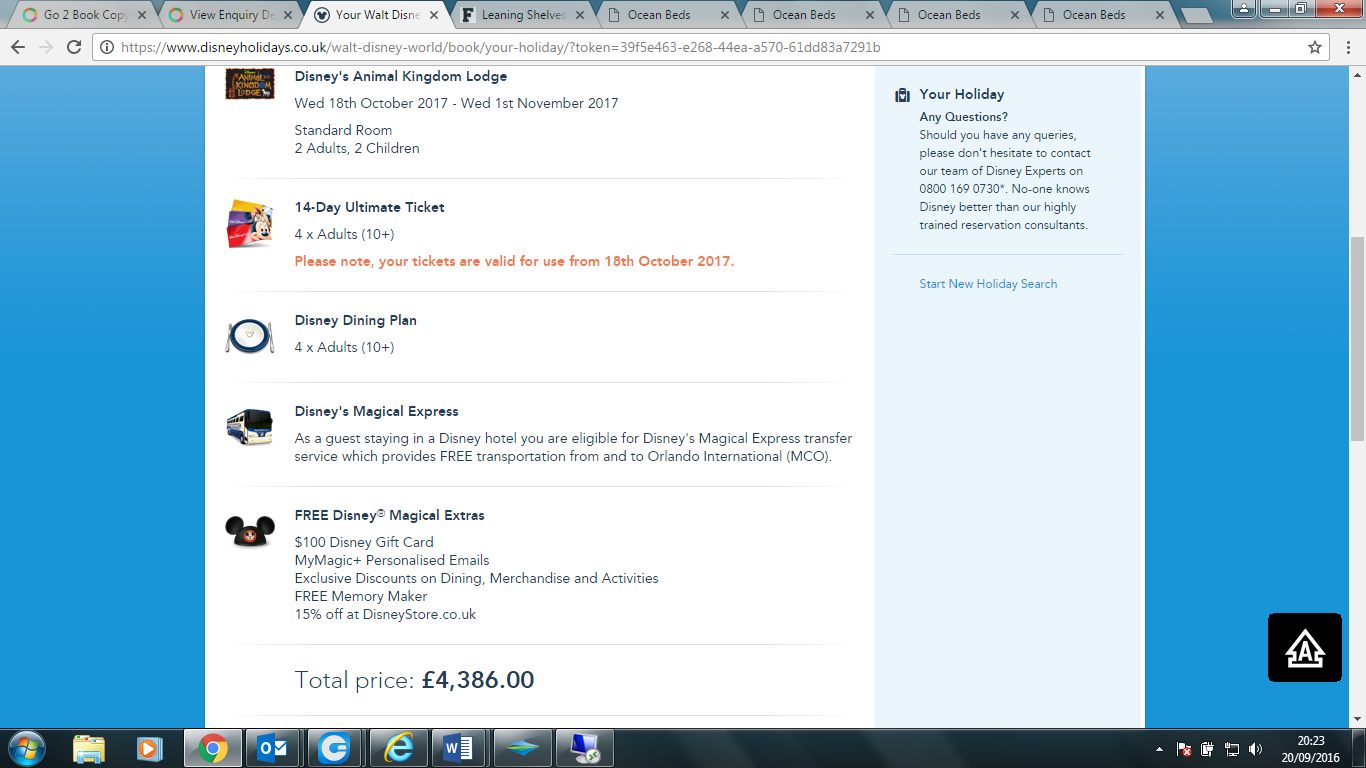Image resolution: width=1366 pixels, height=768 pixels.
Task: Click the Standard Room text
Action: click(343, 130)
